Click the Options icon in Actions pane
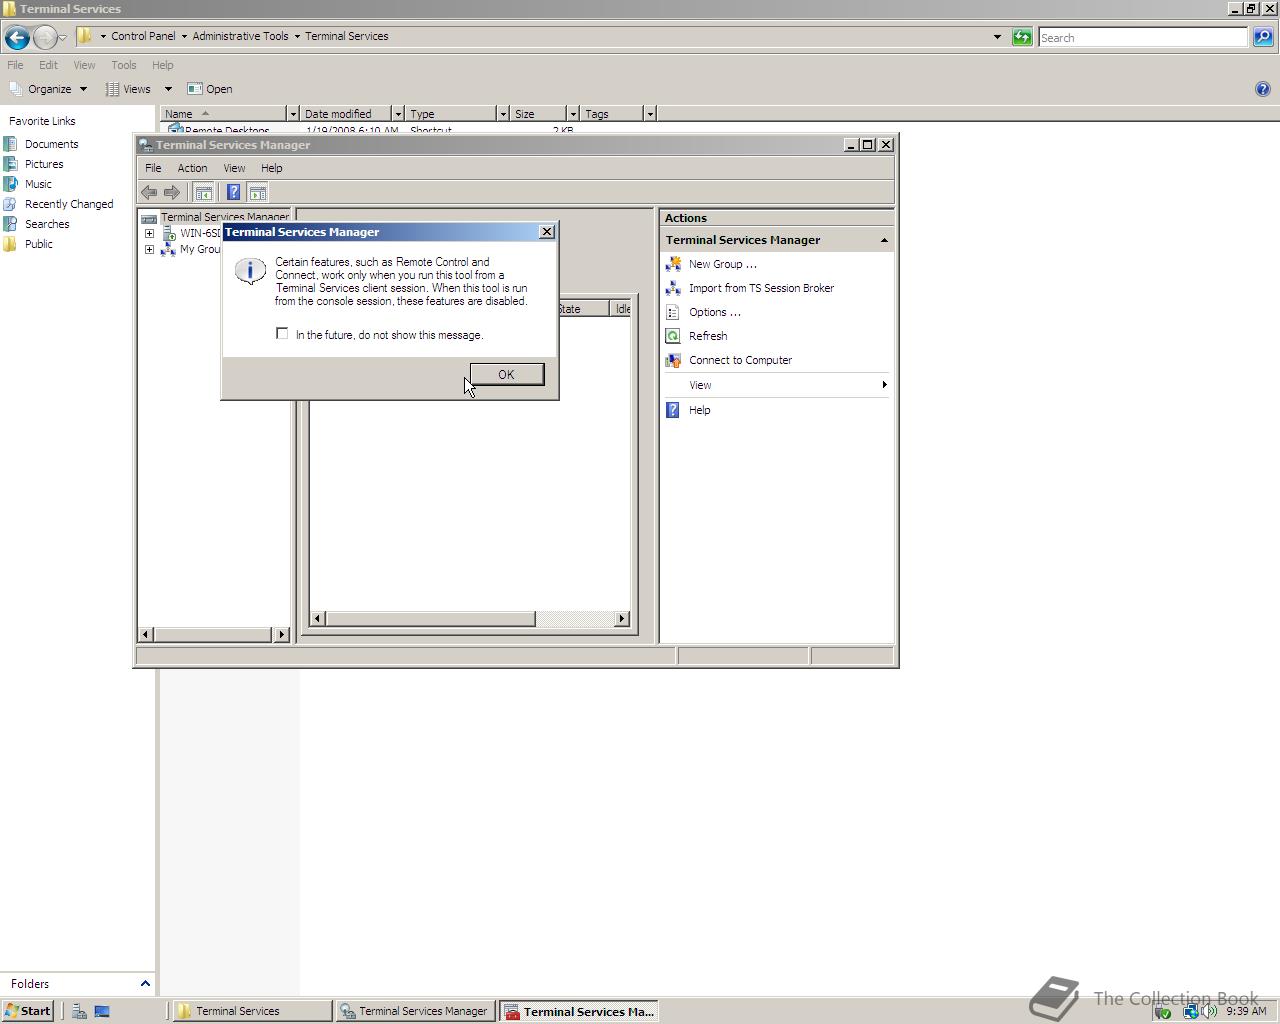Image resolution: width=1280 pixels, height=1024 pixels. click(673, 312)
